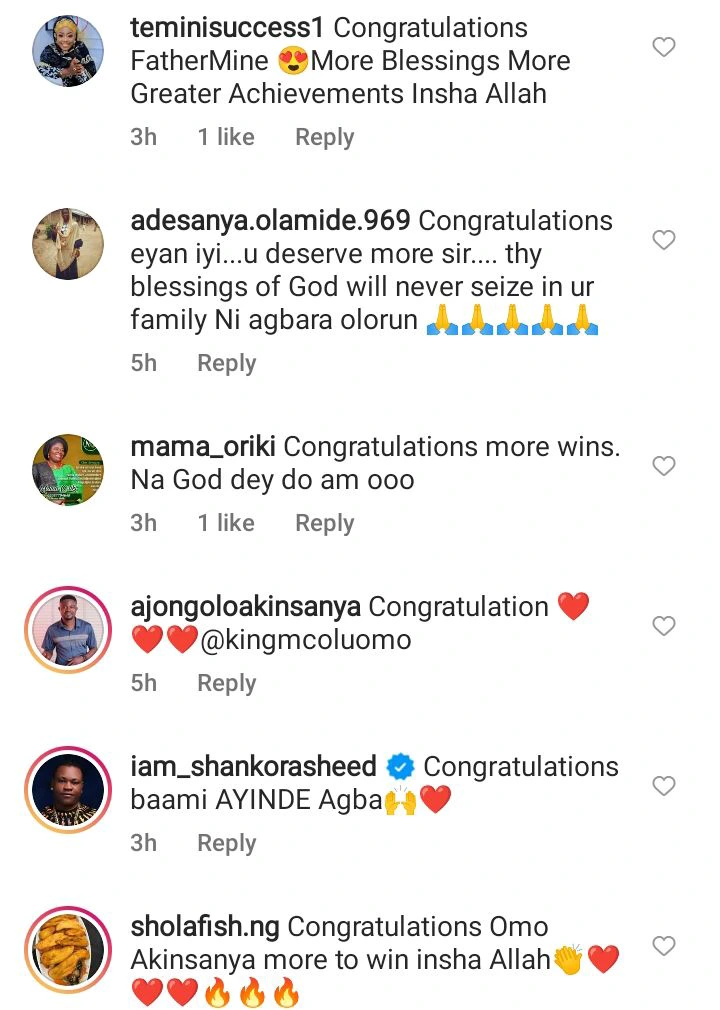Like iam_shankorasheed's comment heart icon
Viewport: 720px width, 1010px height.
point(663,786)
